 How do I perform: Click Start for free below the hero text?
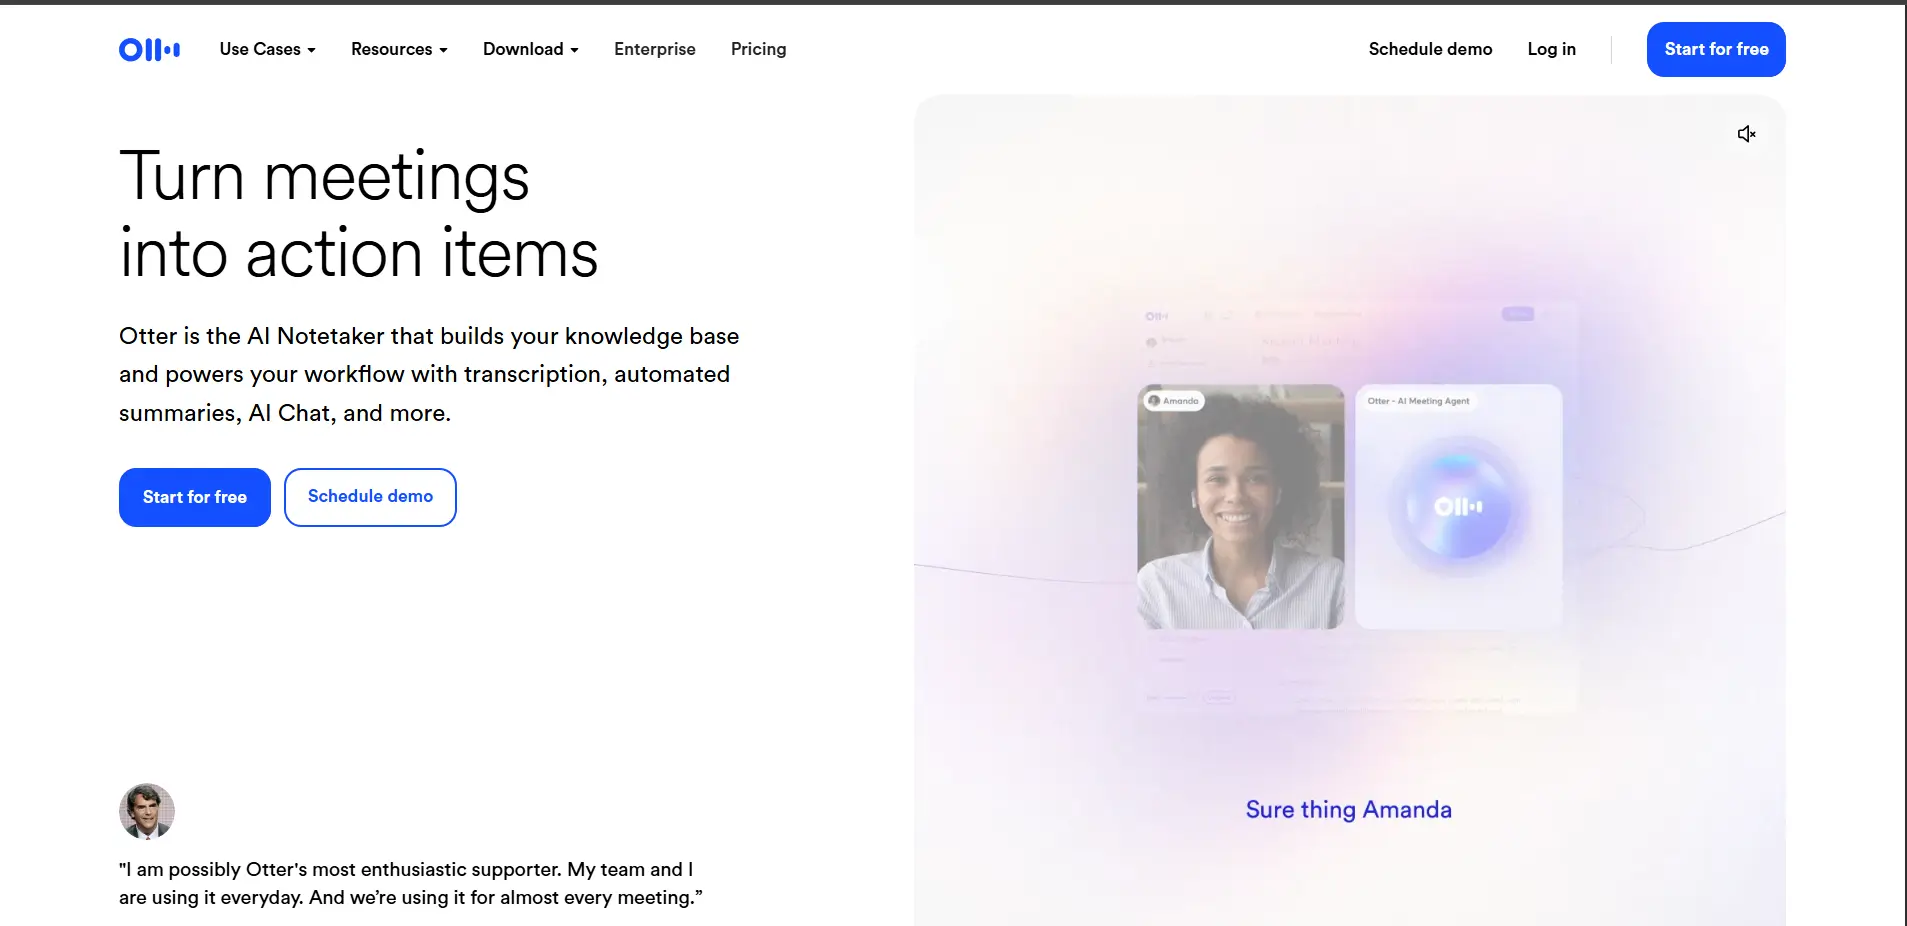(194, 497)
